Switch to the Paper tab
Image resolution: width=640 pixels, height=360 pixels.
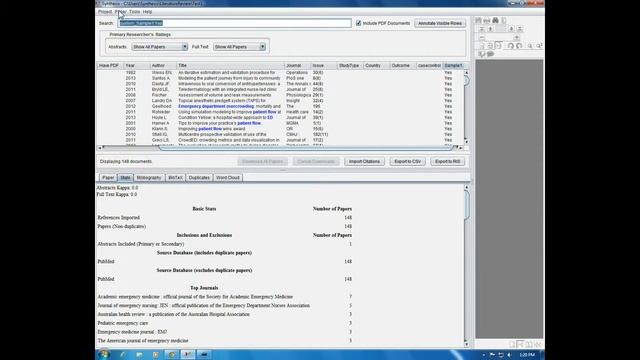(108, 178)
